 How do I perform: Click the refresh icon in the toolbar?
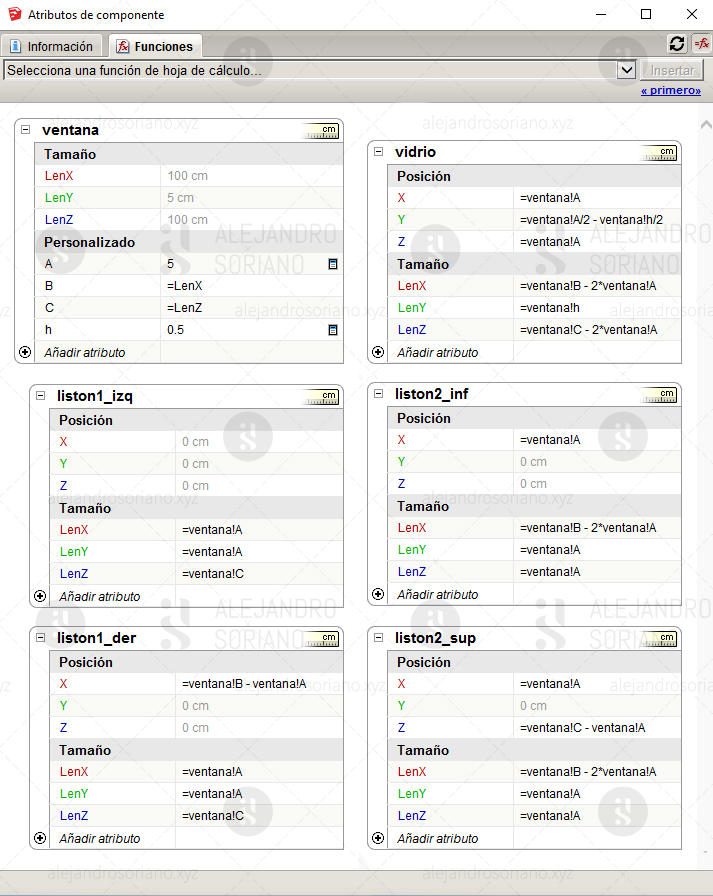click(x=677, y=44)
